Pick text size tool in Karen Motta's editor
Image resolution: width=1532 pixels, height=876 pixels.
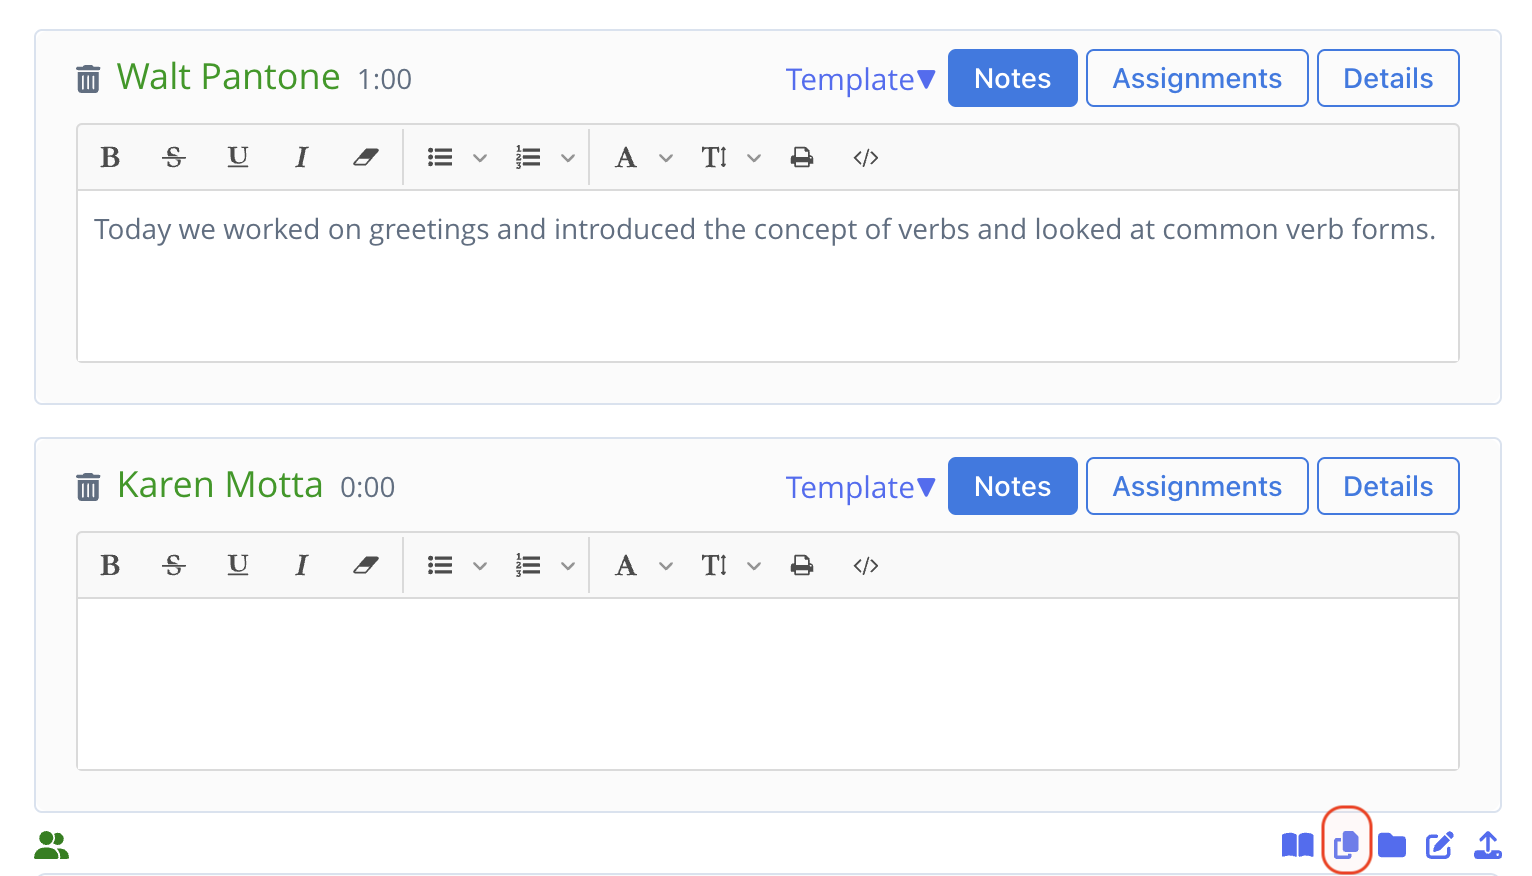pyautogui.click(x=714, y=565)
